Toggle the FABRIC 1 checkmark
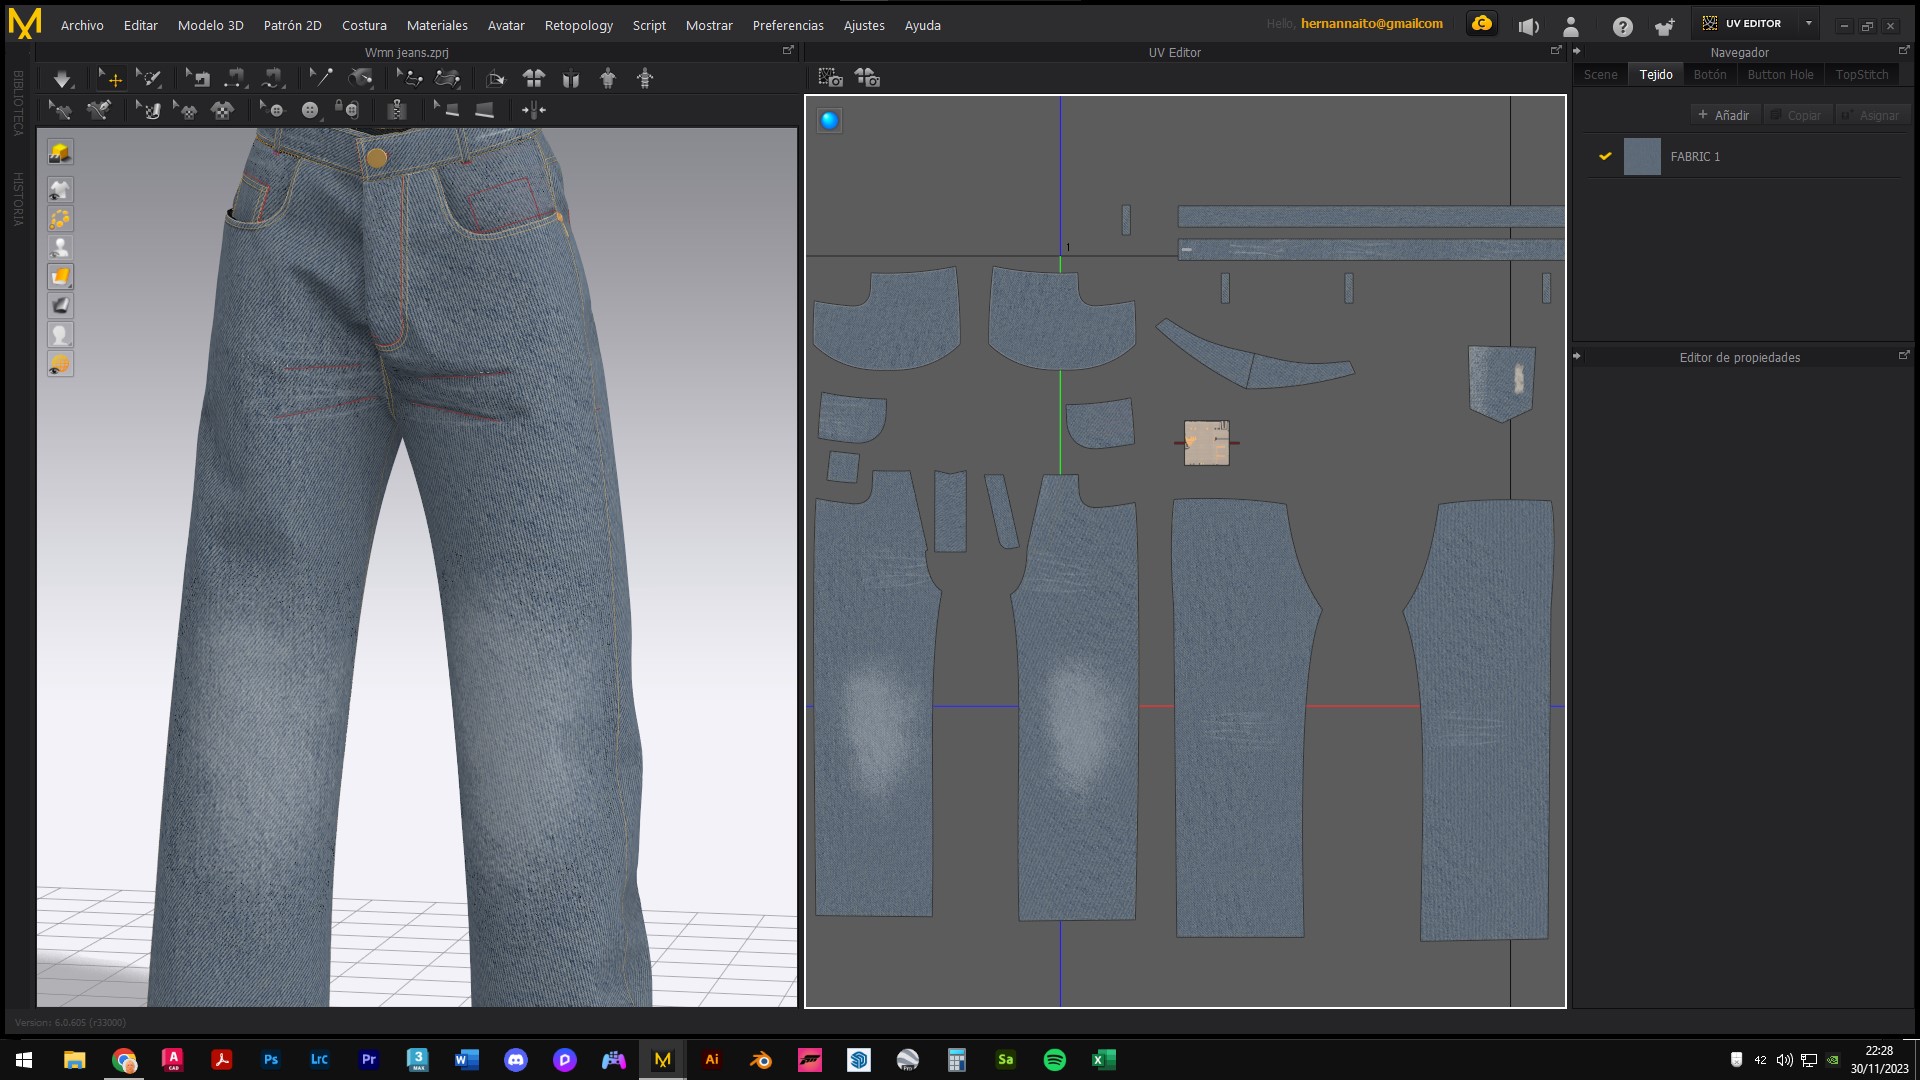1920x1080 pixels. click(x=1605, y=157)
